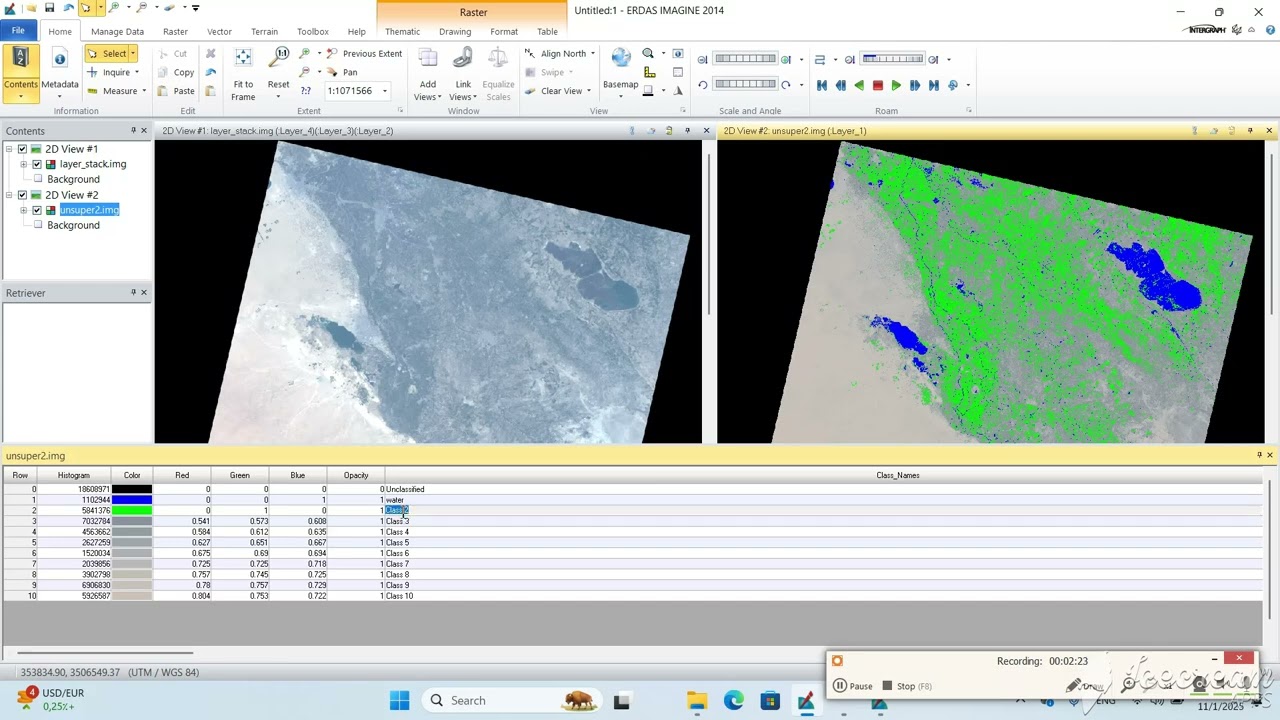Switch to the Manage Data tab
1280x720 pixels.
pyautogui.click(x=117, y=31)
